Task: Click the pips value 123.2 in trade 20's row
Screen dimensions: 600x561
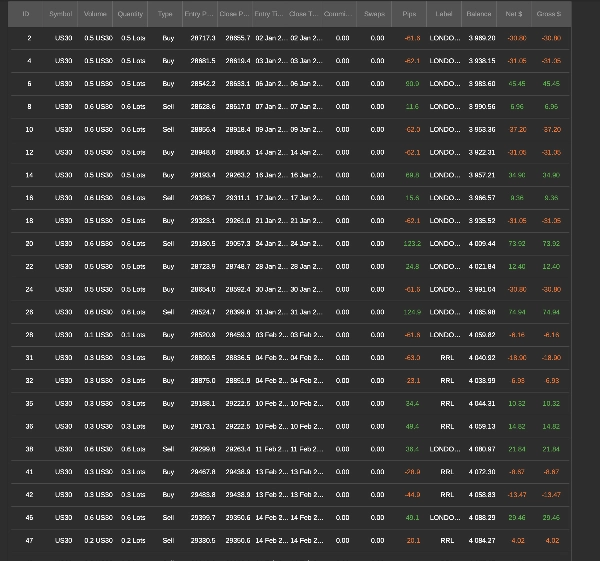Action: click(412, 244)
